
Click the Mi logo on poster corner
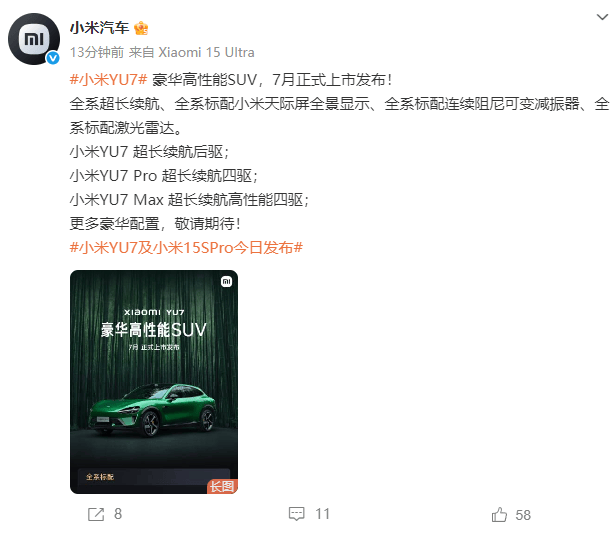coord(226,281)
